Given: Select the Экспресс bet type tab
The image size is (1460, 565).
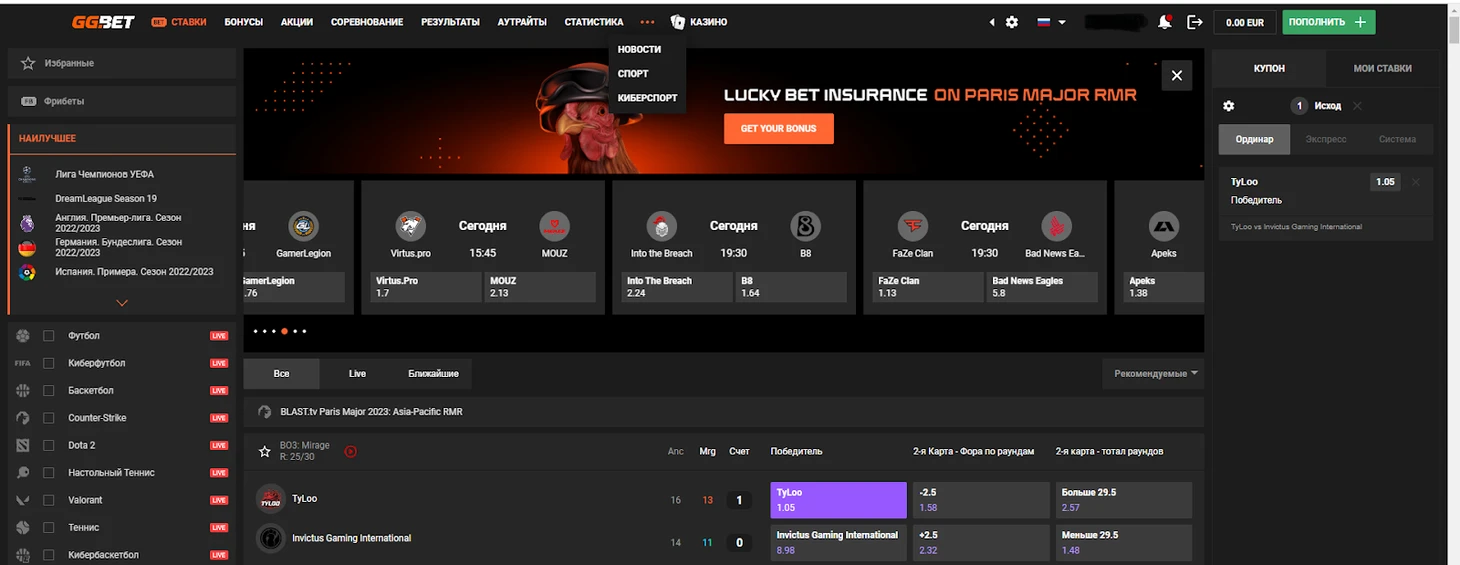Looking at the screenshot, I should (1326, 139).
